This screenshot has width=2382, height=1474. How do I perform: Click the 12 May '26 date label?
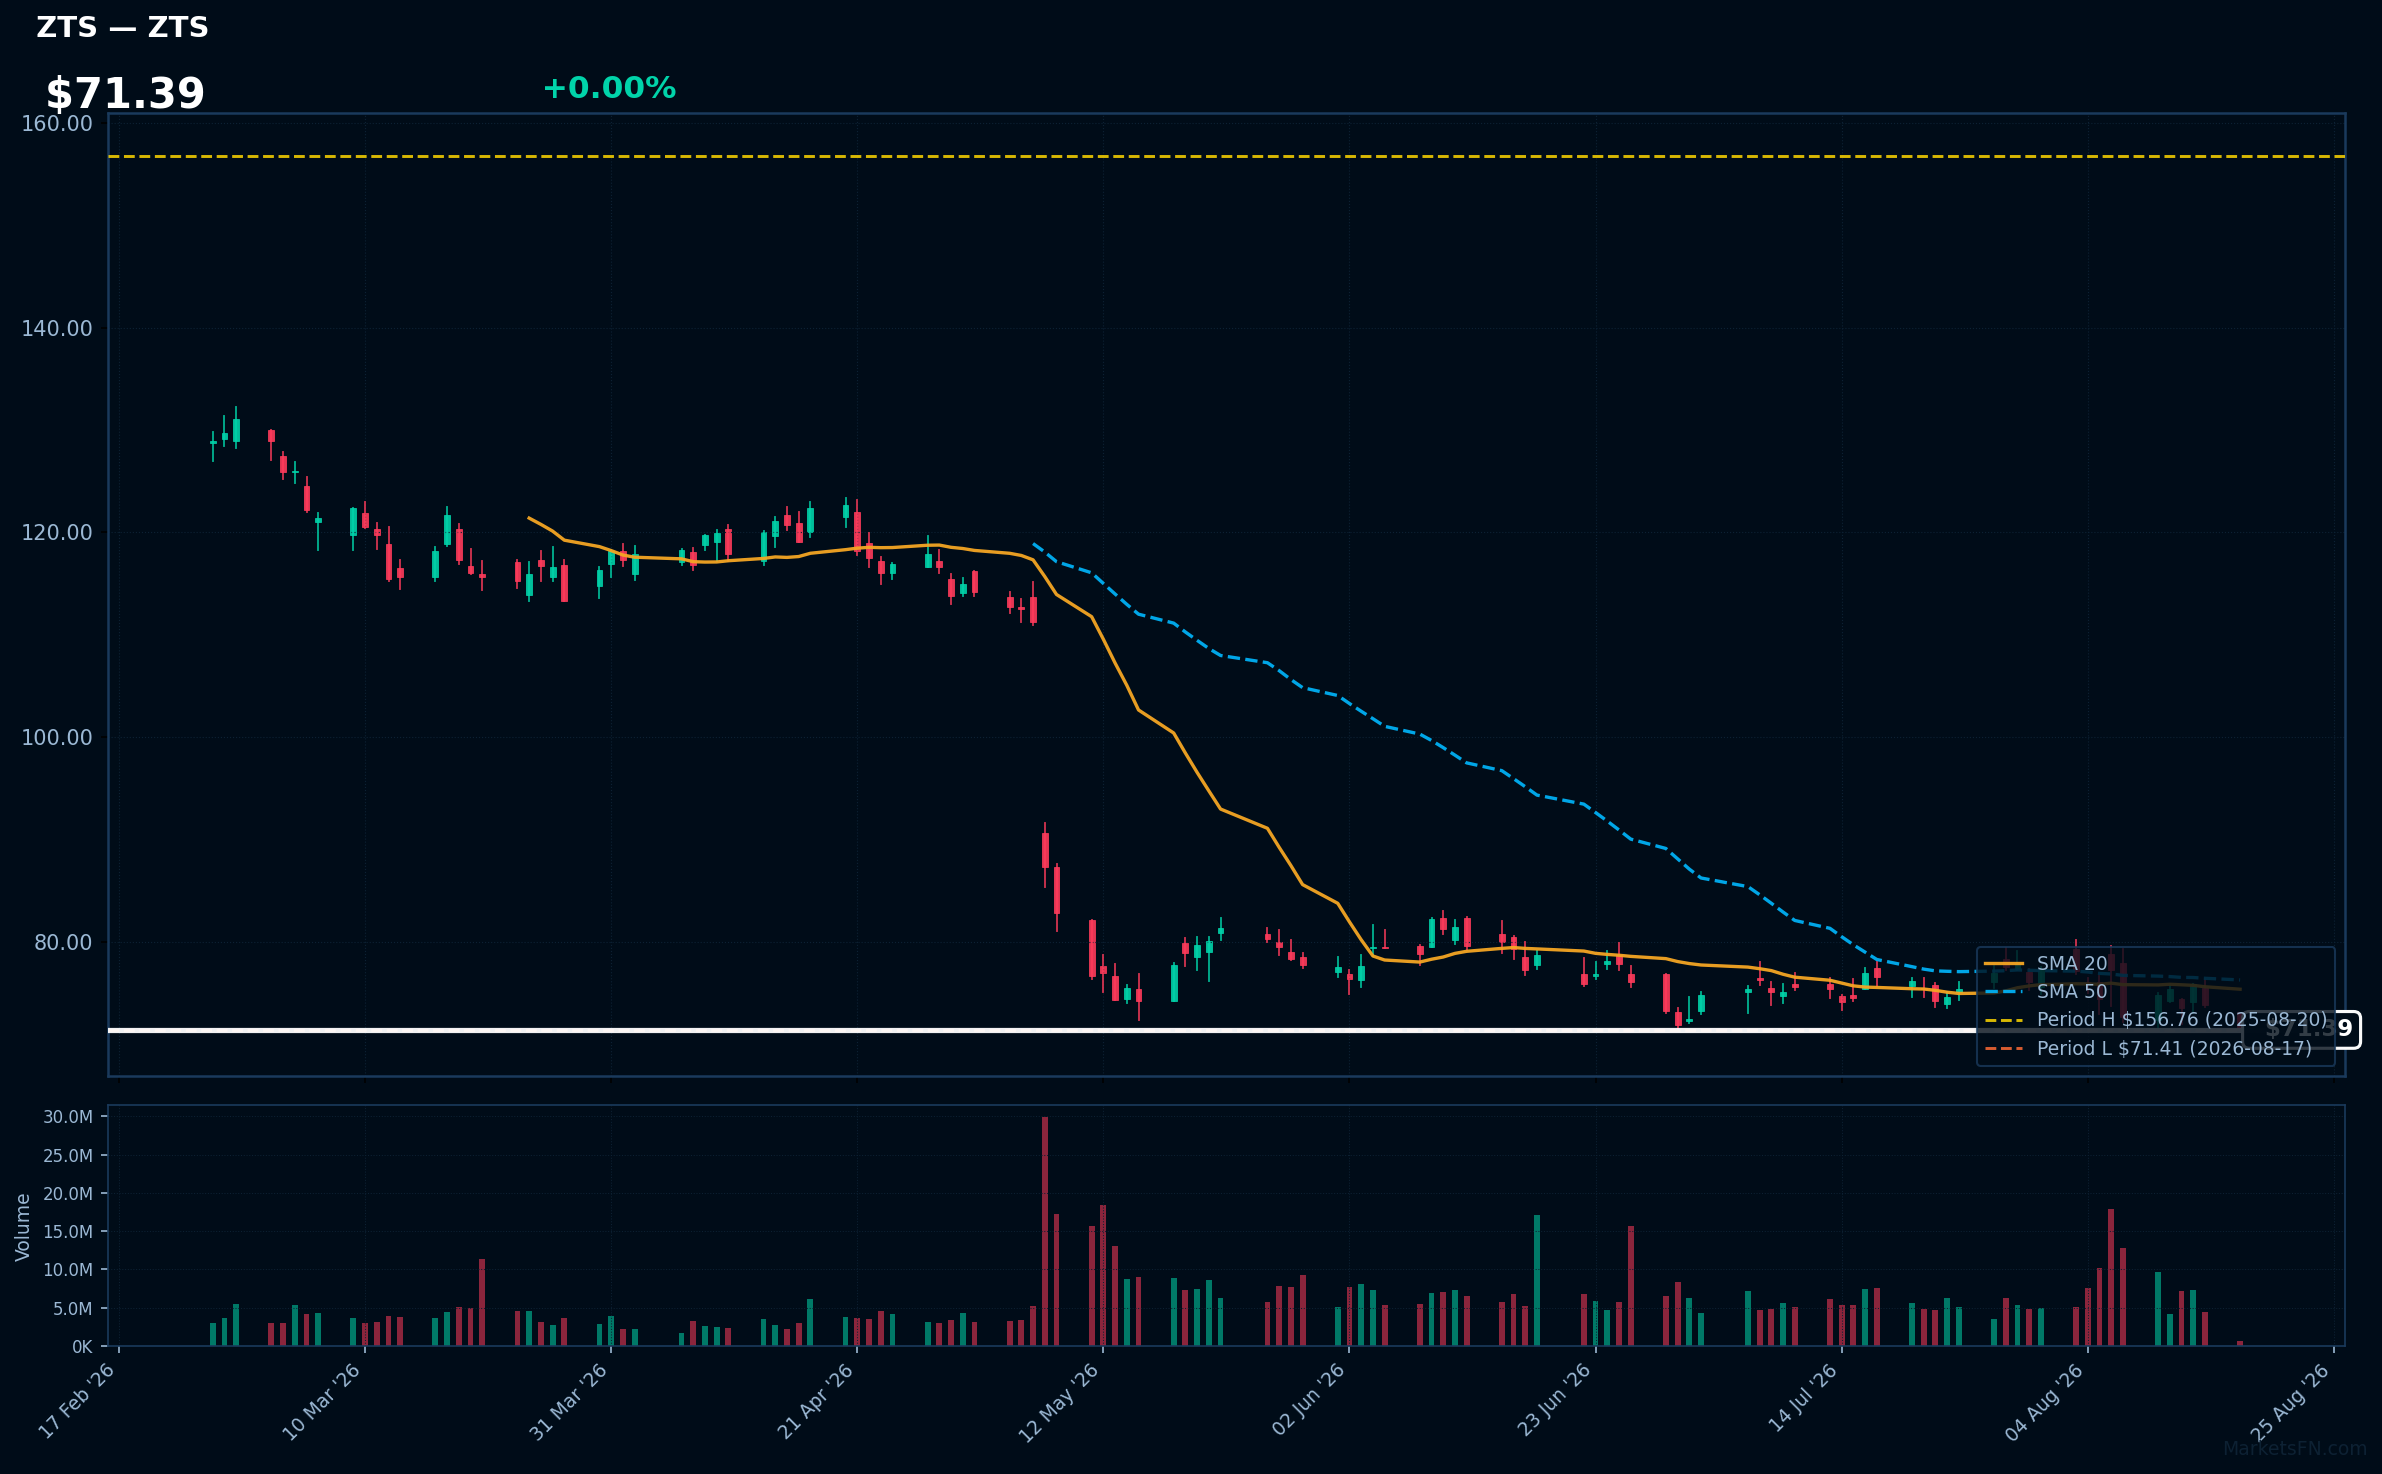[1059, 1402]
